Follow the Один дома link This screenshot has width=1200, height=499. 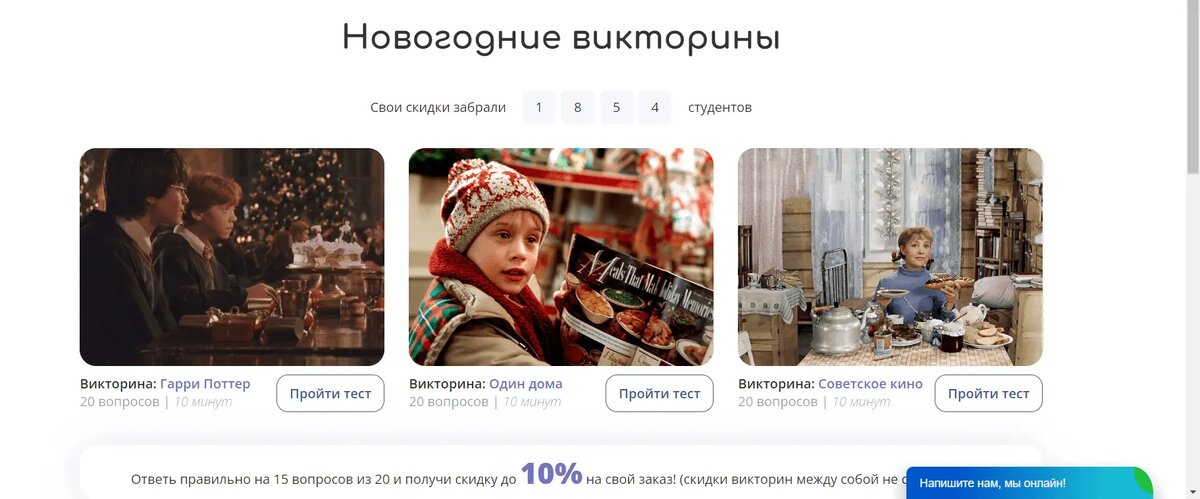click(526, 384)
